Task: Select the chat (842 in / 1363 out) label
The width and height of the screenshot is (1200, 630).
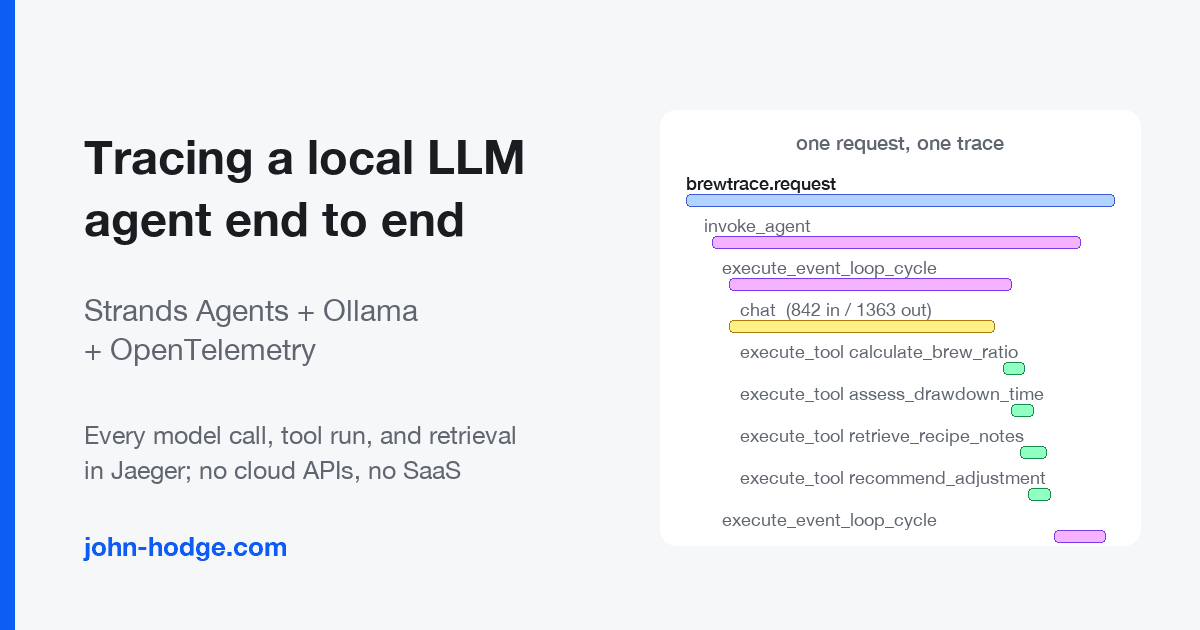Action: click(x=836, y=310)
